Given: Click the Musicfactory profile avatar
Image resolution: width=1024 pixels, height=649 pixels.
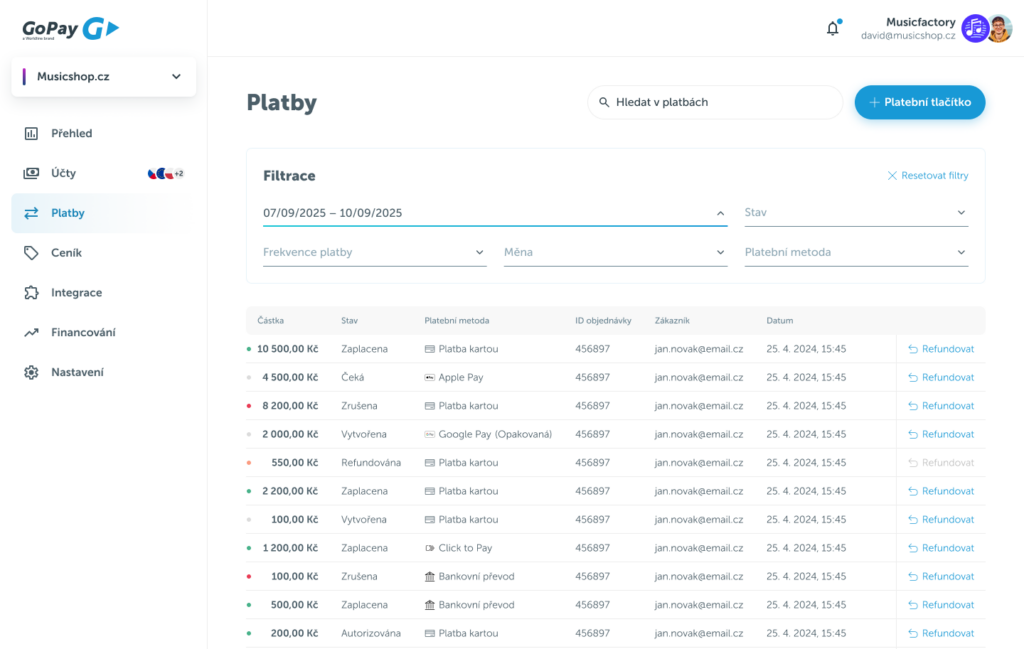Looking at the screenshot, I should [x=1002, y=28].
